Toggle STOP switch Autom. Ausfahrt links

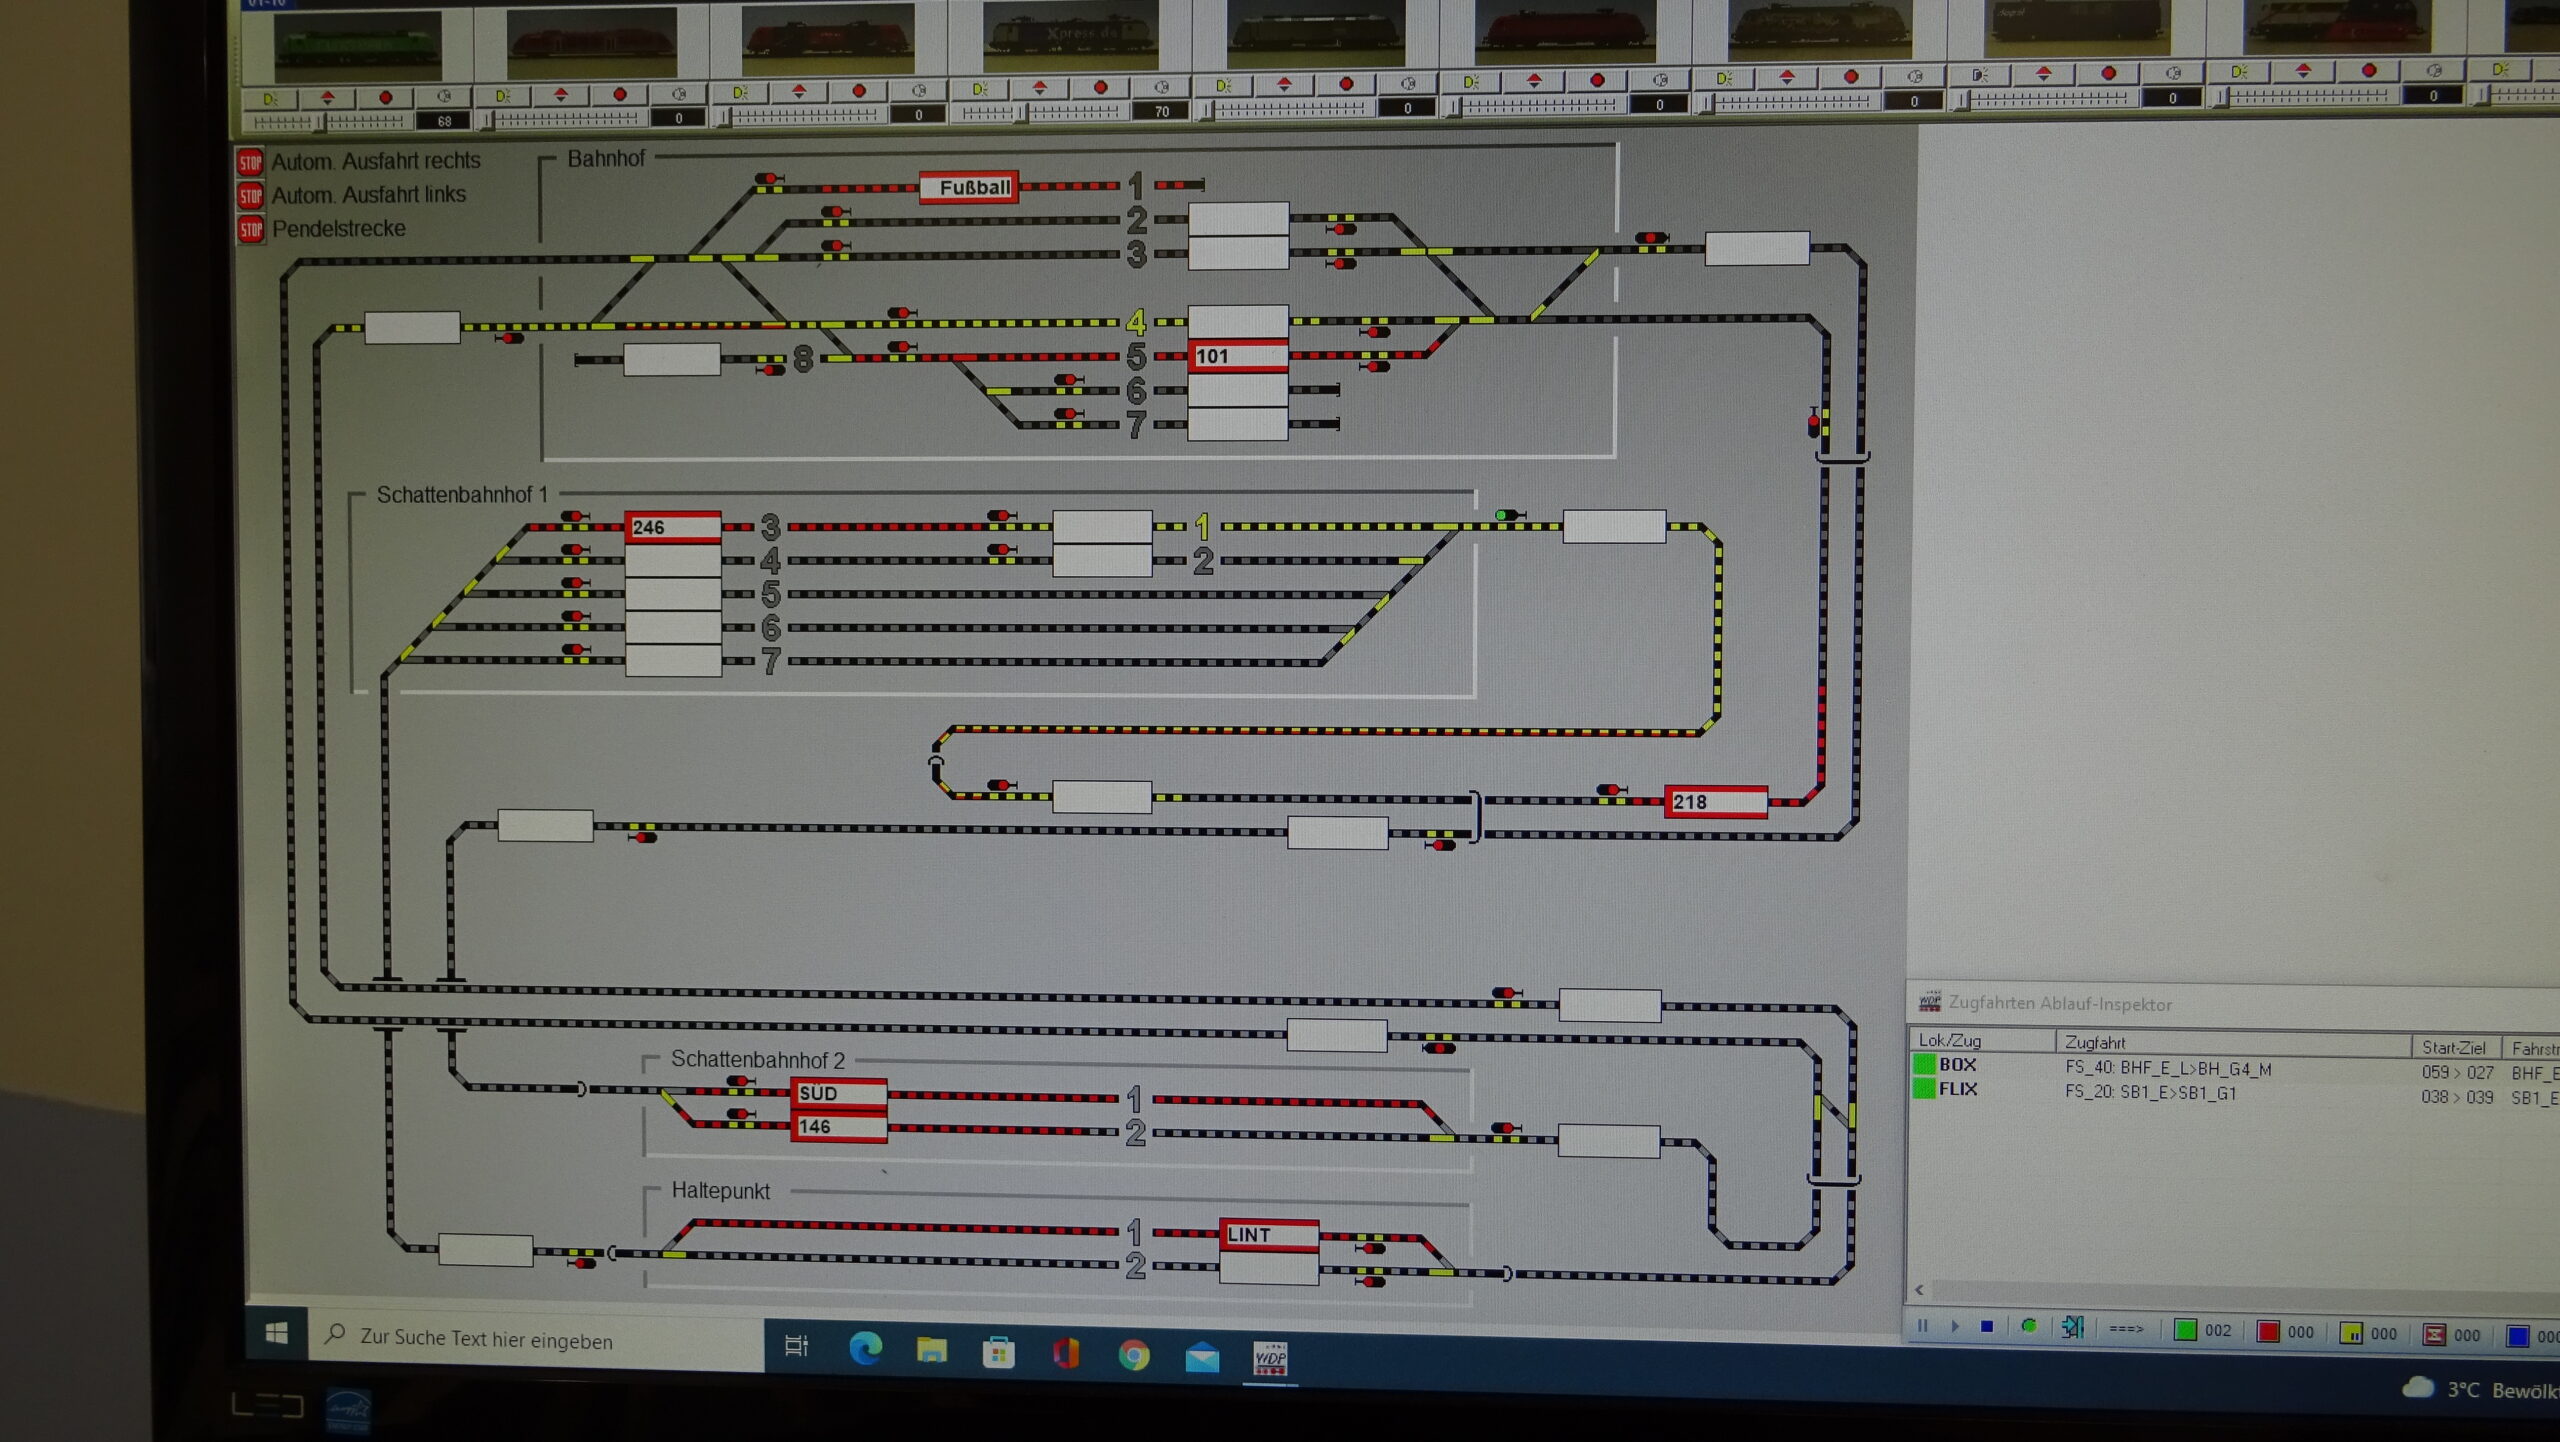coord(250,196)
